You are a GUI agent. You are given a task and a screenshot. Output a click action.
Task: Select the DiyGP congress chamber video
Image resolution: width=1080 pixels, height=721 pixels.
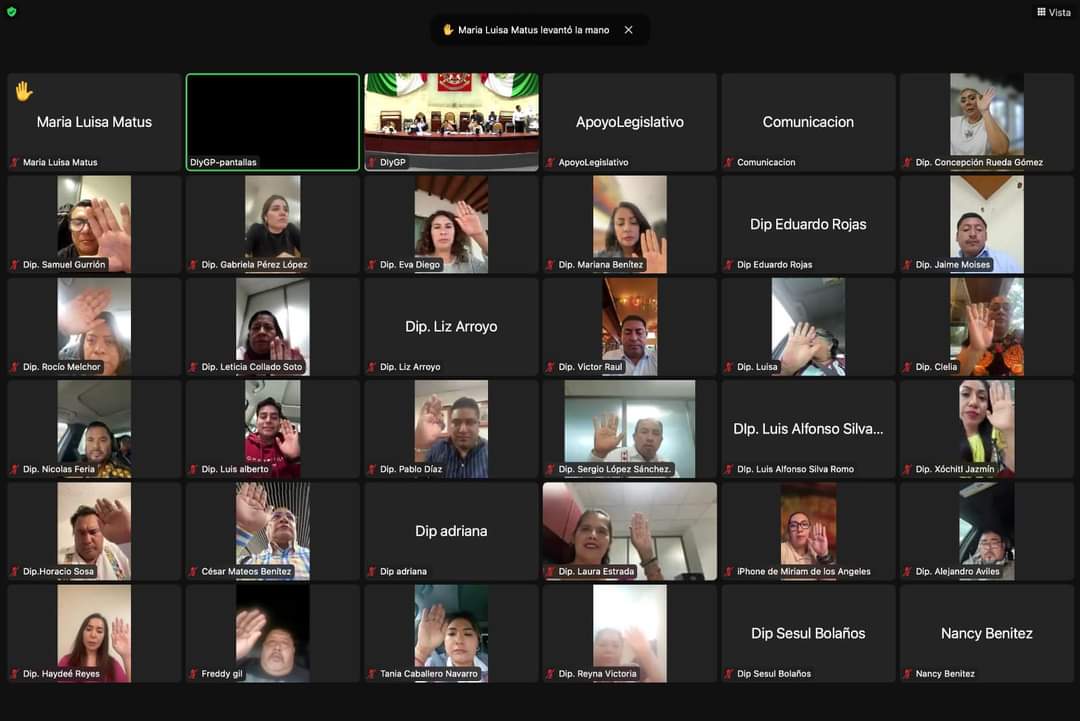pyautogui.click(x=451, y=115)
